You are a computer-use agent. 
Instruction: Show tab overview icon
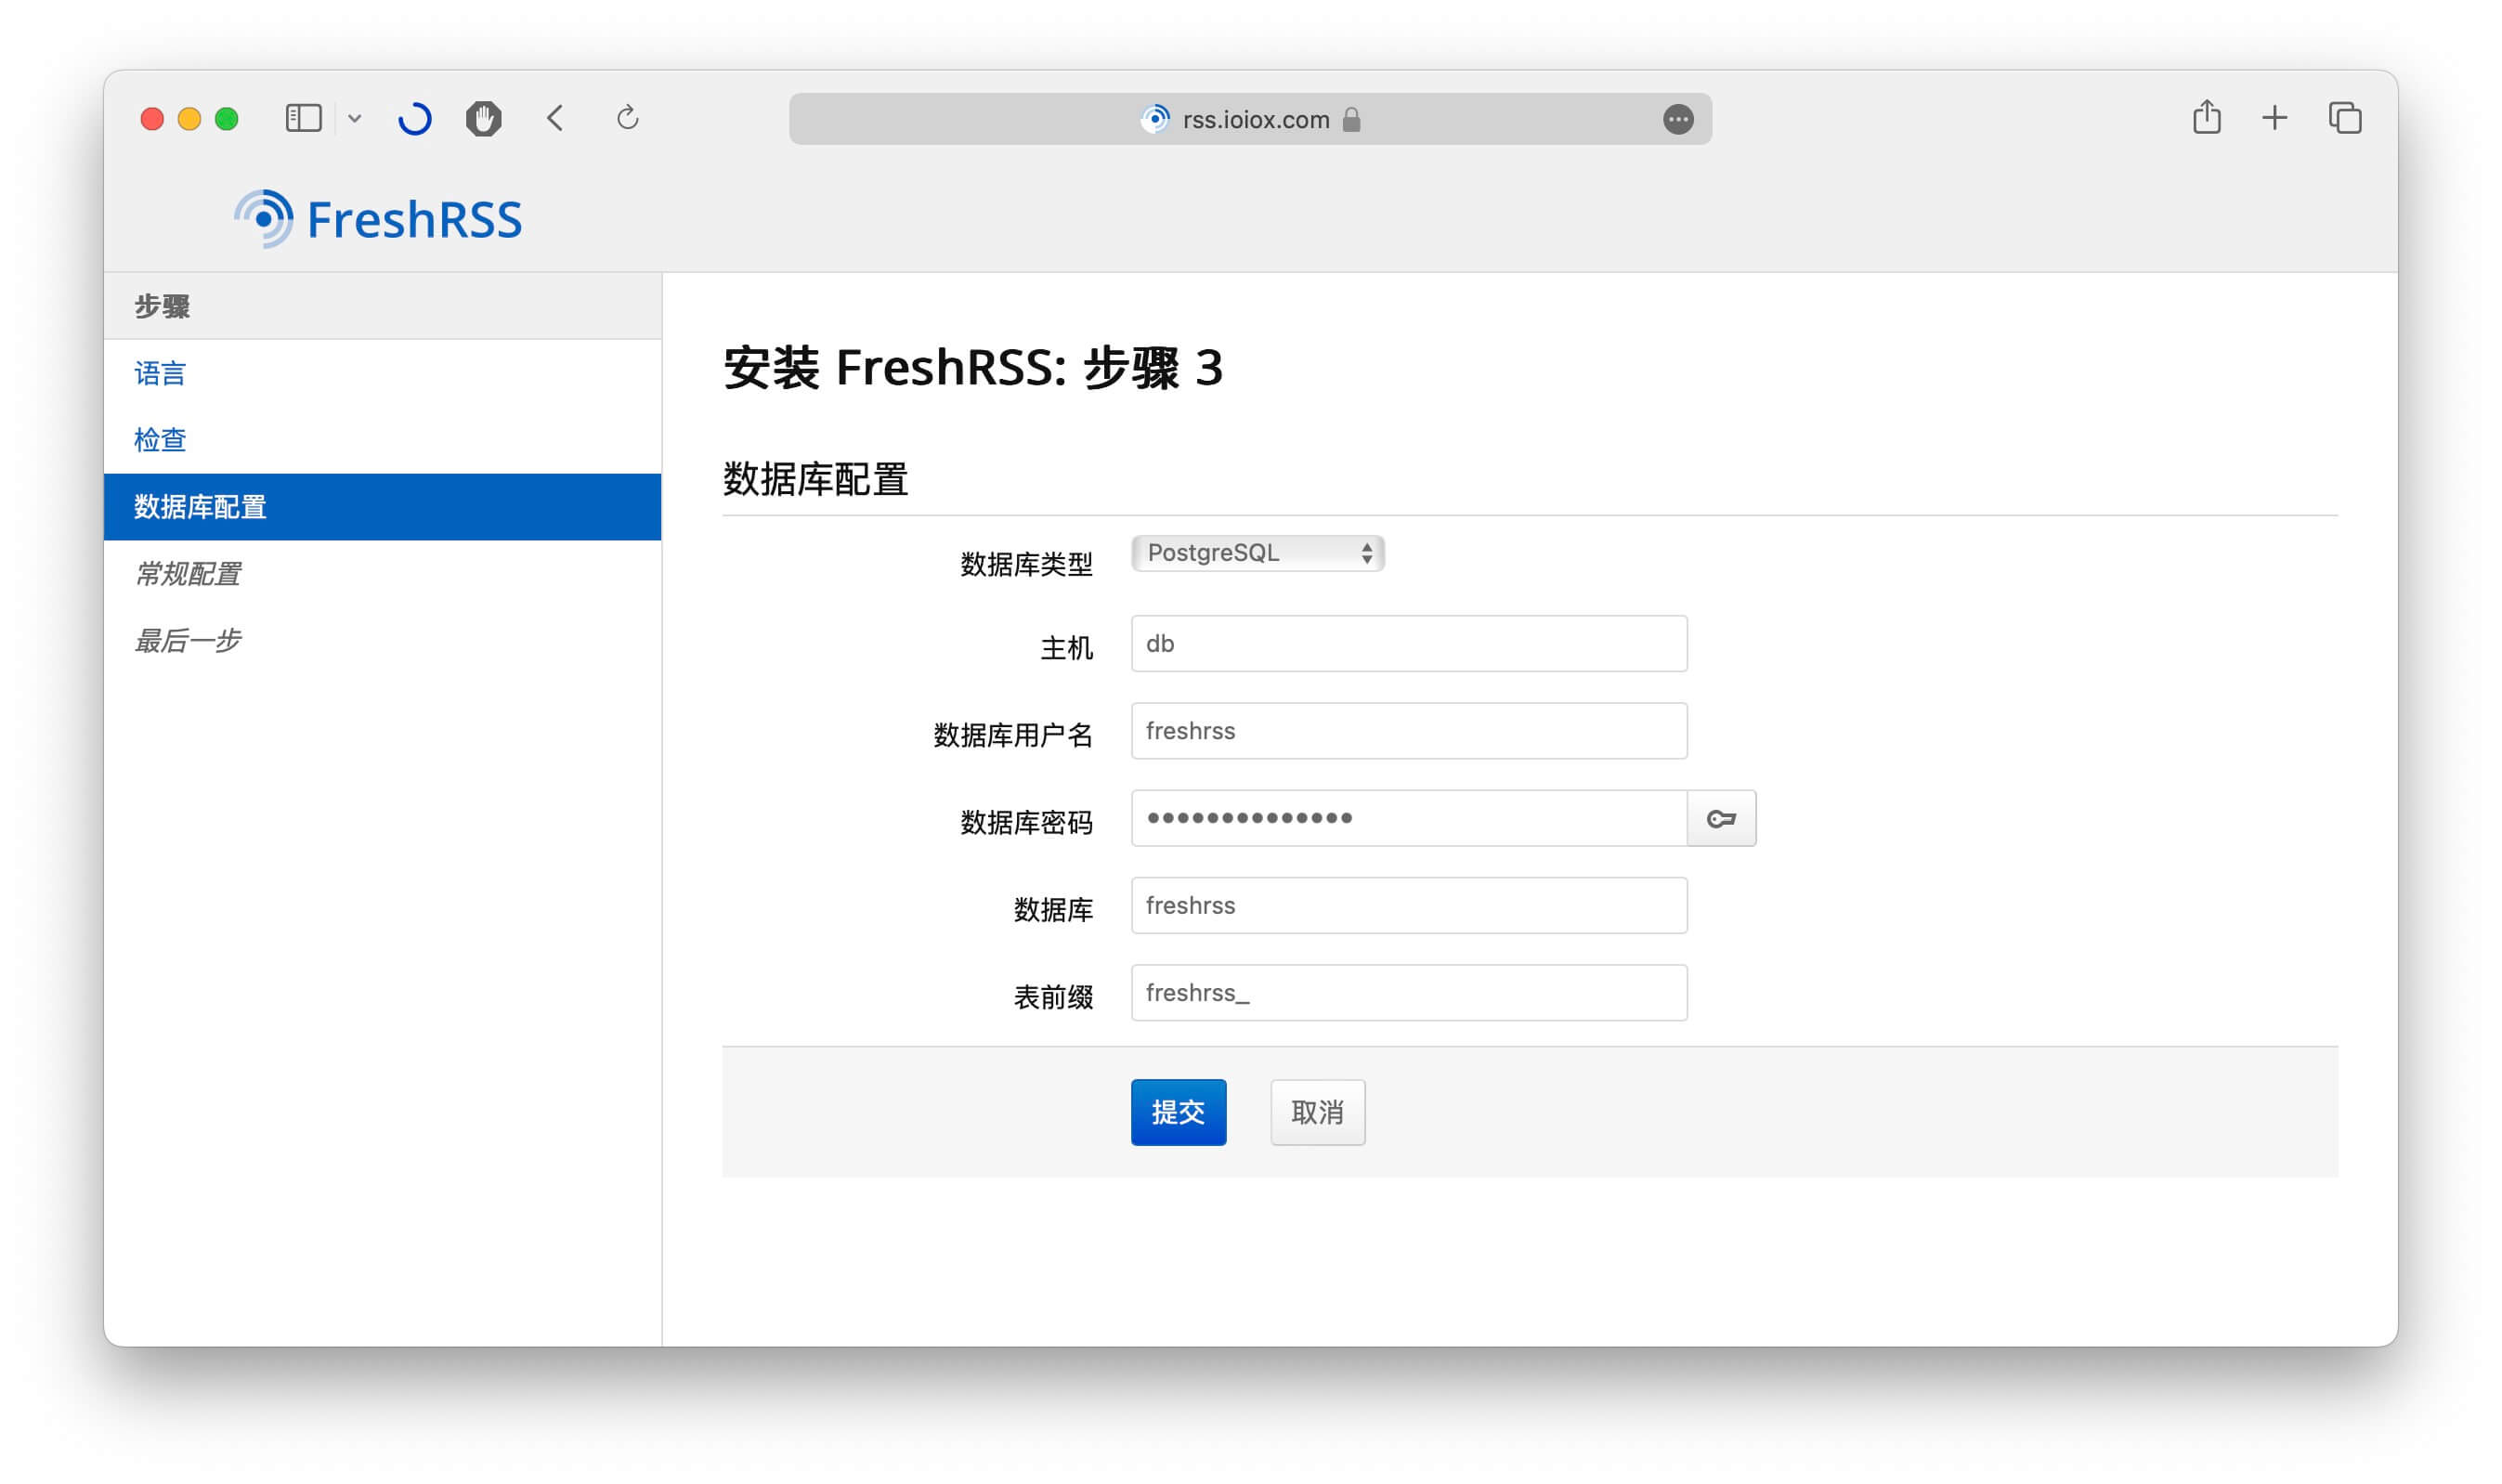[x=2344, y=118]
